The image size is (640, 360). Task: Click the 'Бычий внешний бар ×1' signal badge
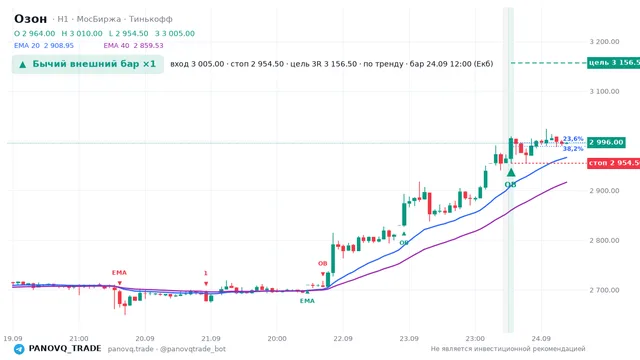click(88, 64)
